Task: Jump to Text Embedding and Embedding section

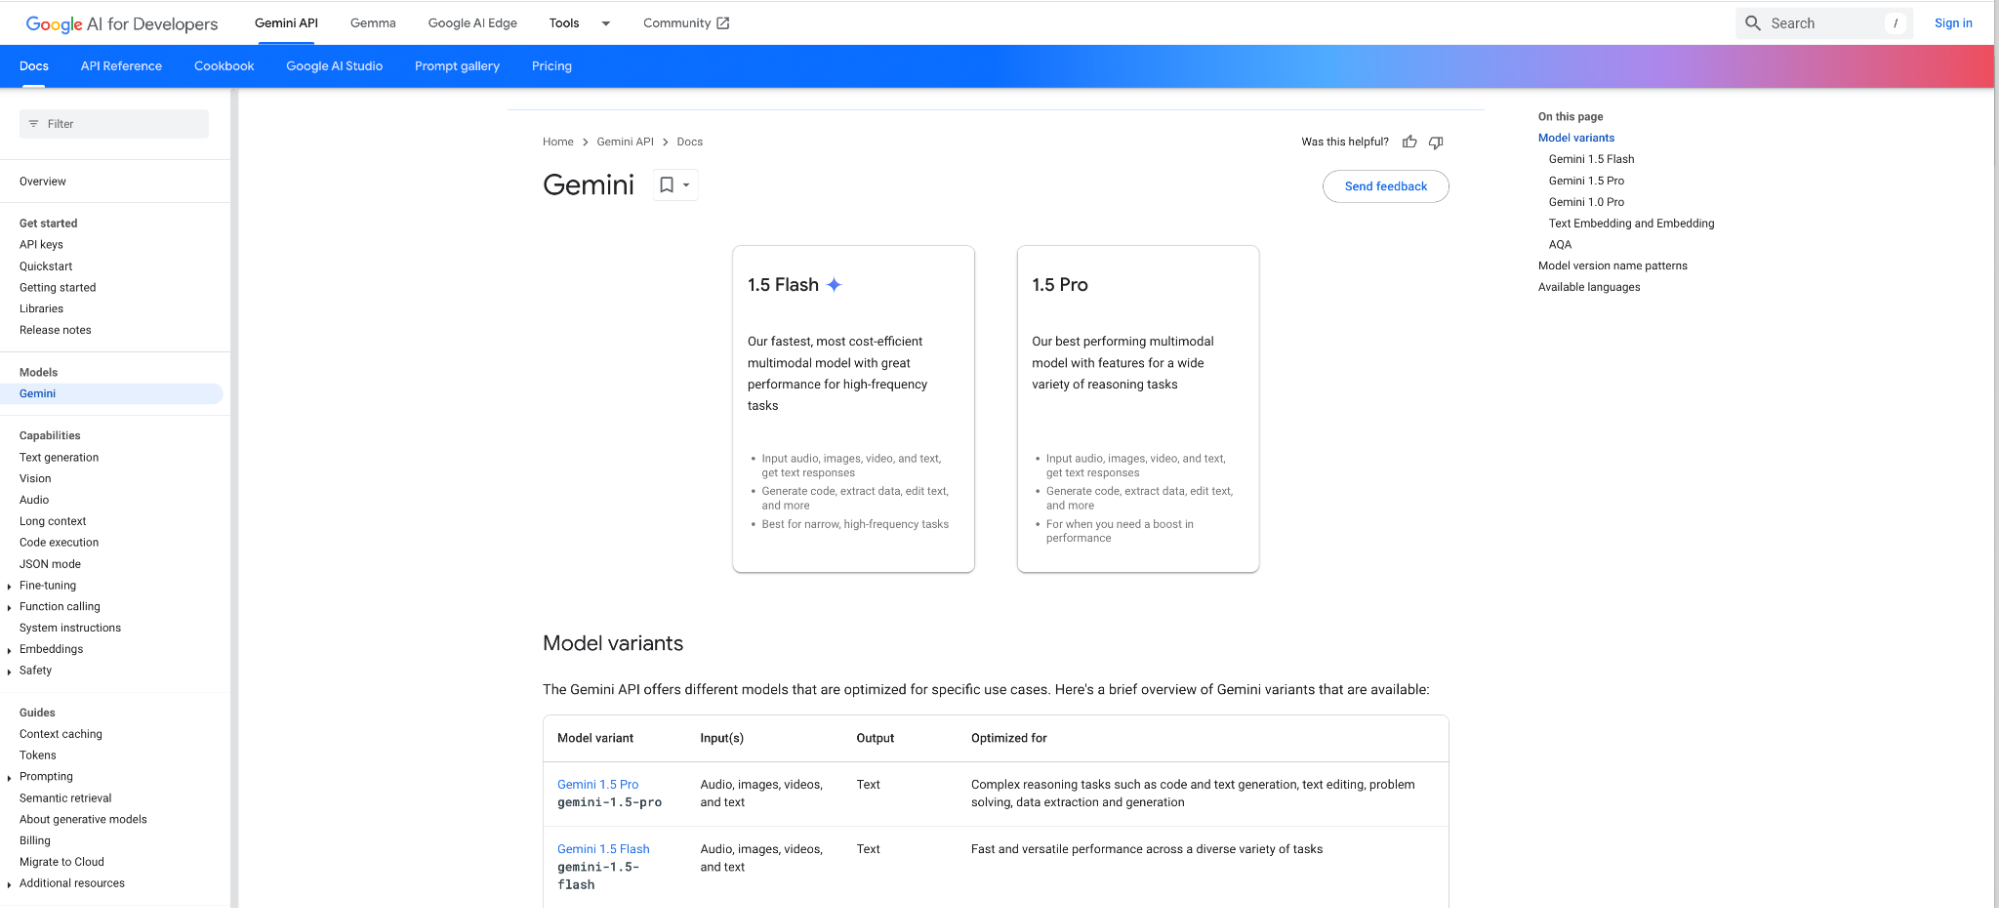Action: point(1631,224)
